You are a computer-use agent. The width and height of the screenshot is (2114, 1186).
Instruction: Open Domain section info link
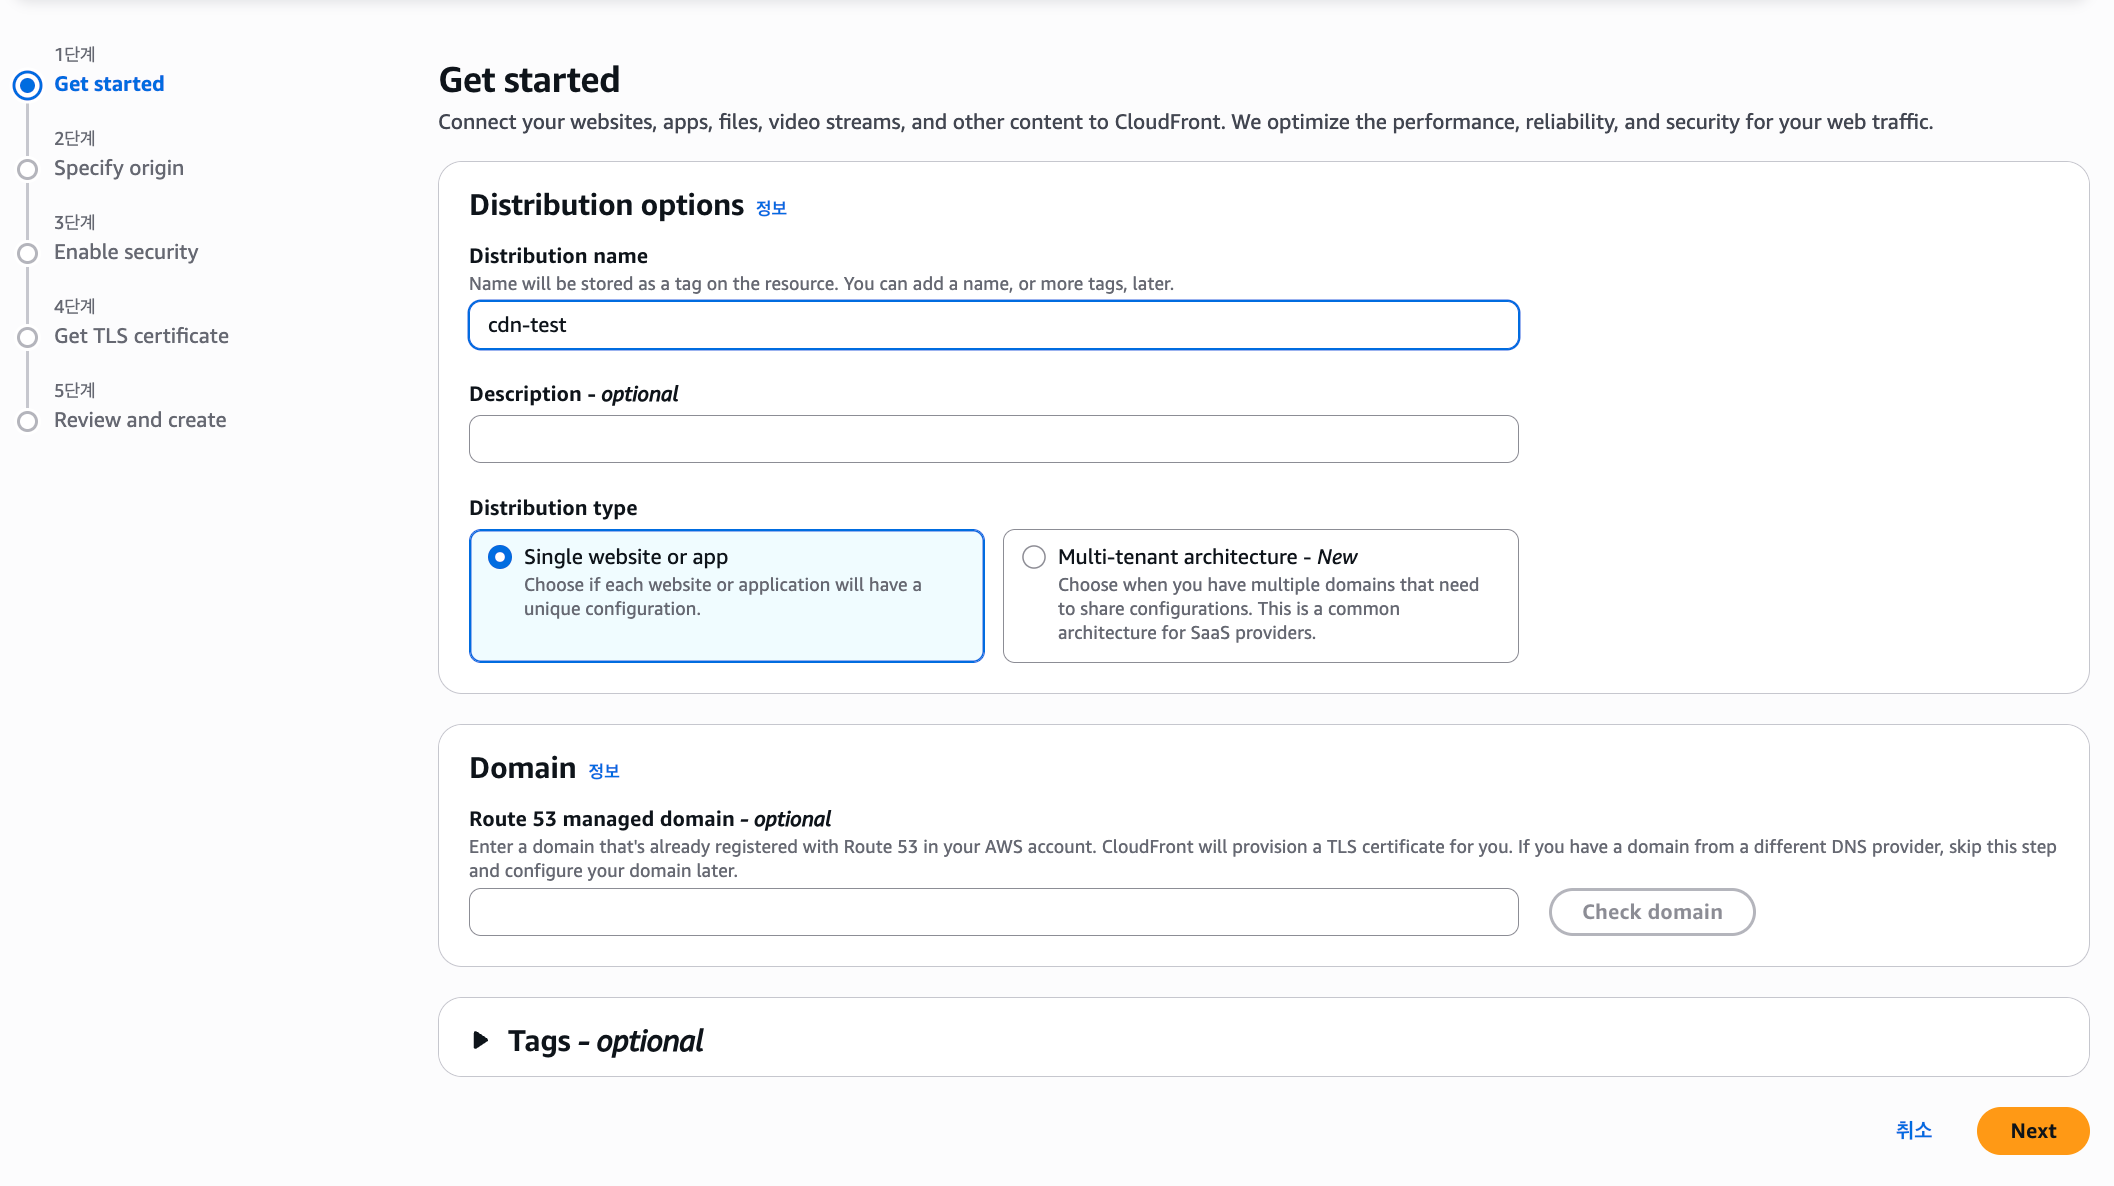[x=603, y=771]
